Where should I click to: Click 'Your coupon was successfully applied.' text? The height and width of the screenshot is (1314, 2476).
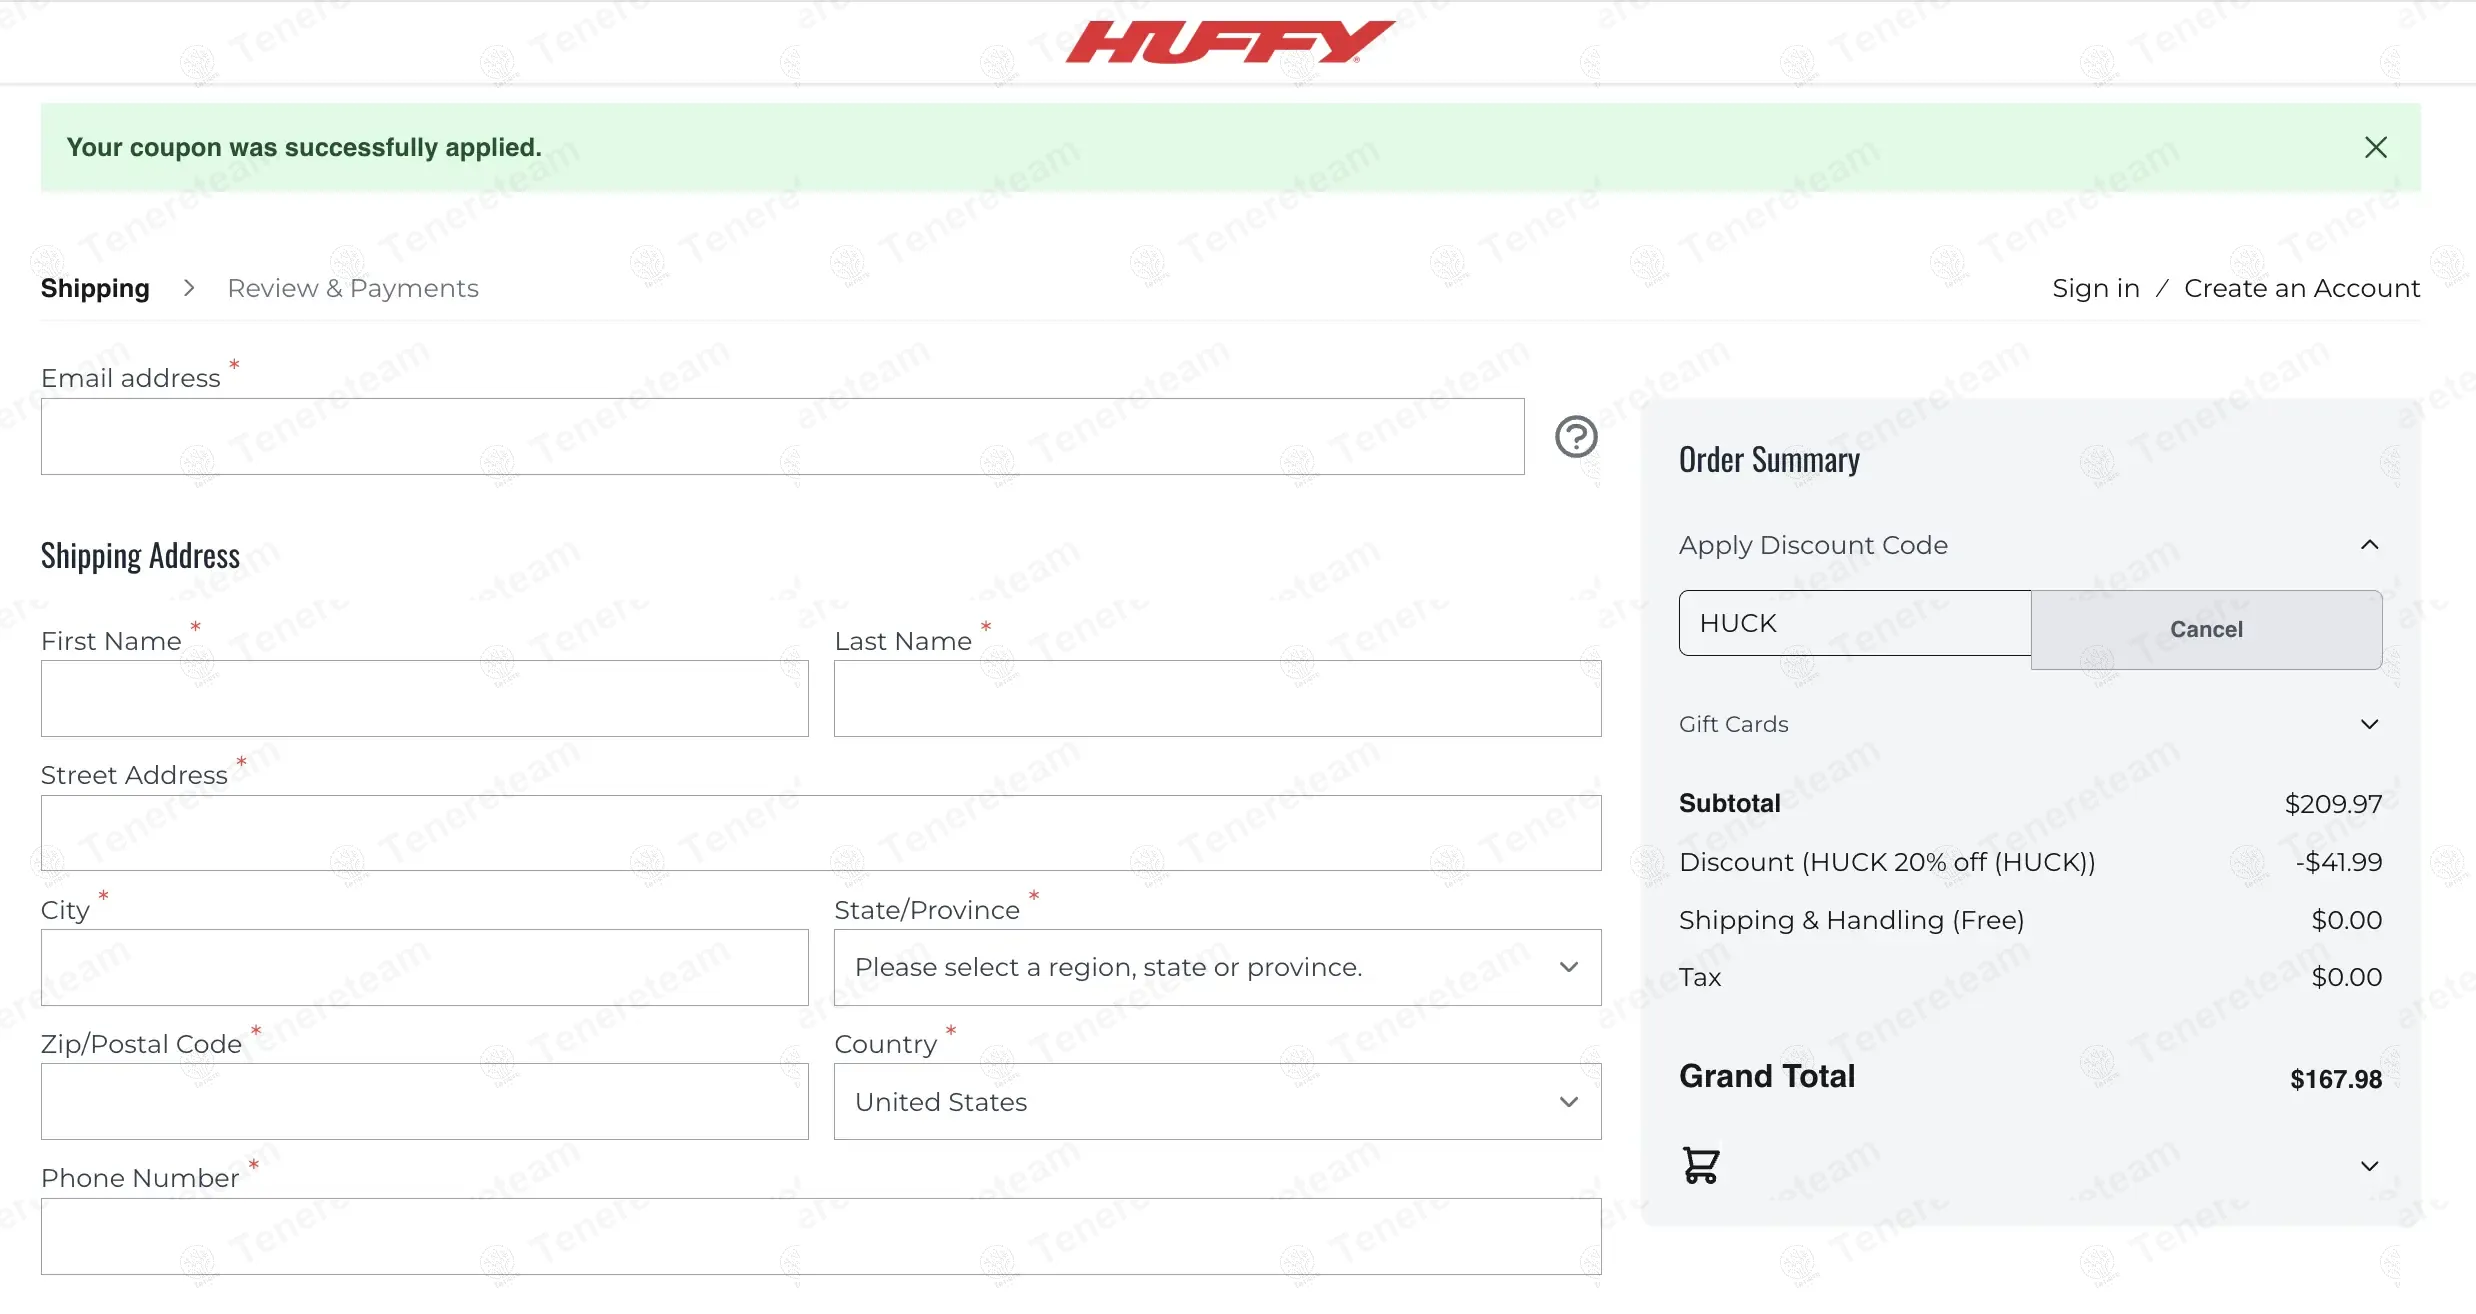[x=304, y=148]
